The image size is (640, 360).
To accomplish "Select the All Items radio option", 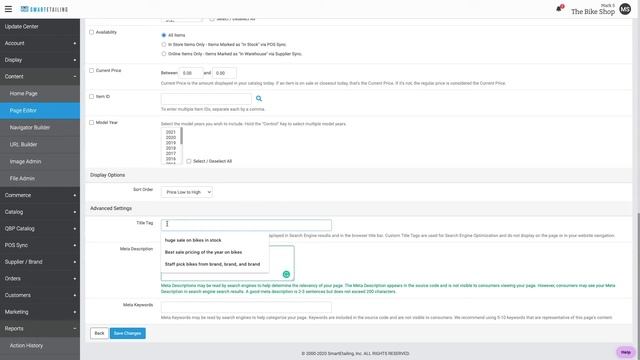I will pyautogui.click(x=164, y=35).
